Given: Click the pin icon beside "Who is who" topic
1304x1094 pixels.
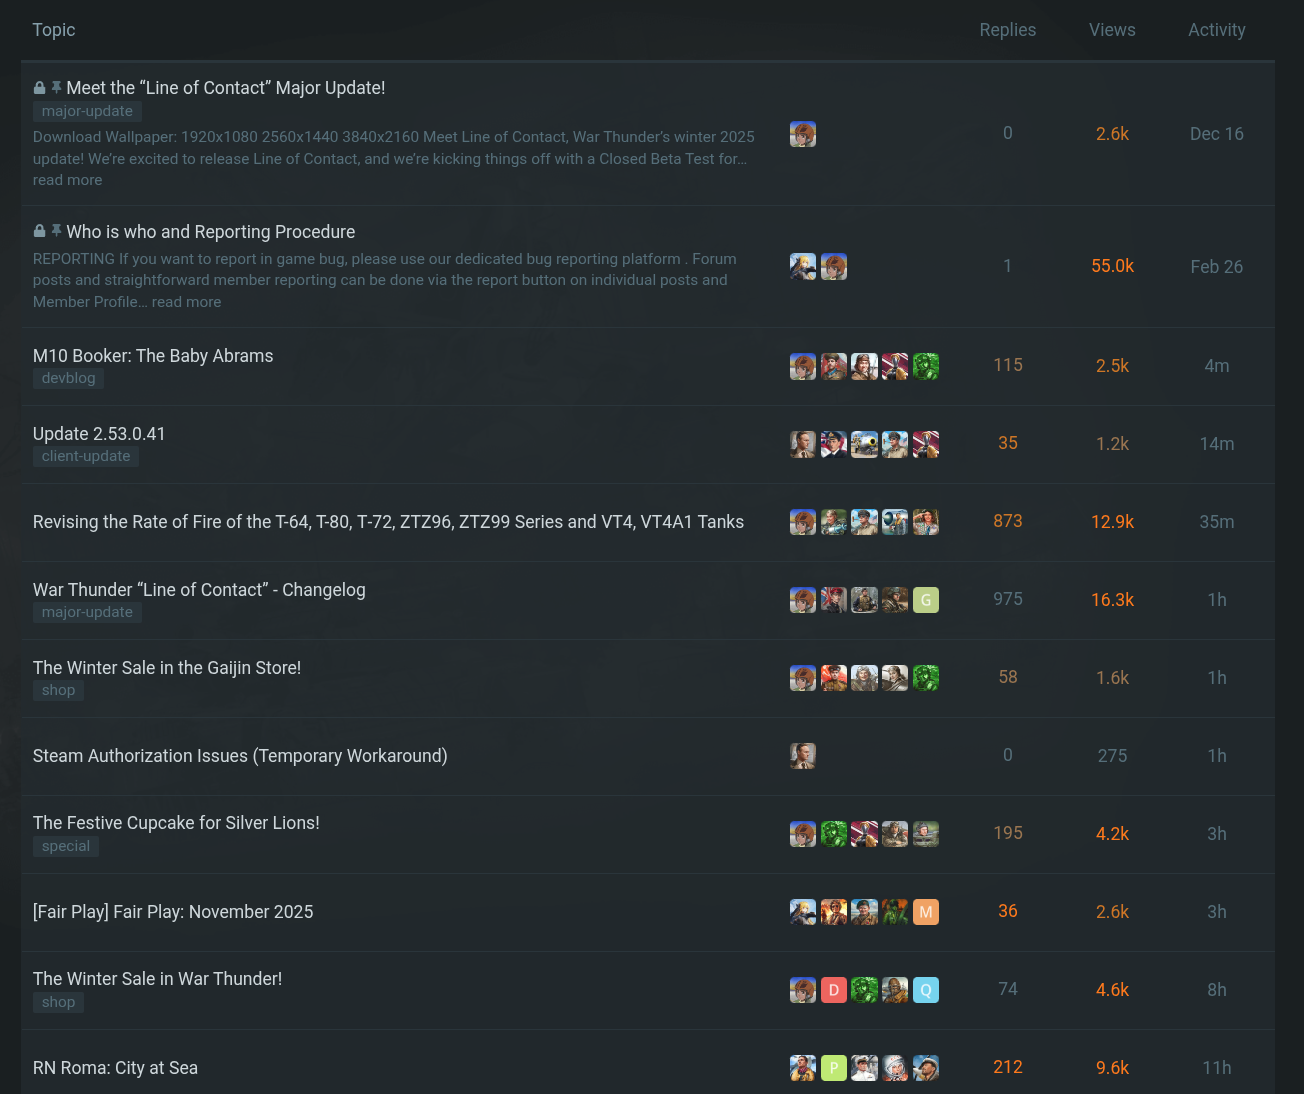Looking at the screenshot, I should [x=57, y=232].
